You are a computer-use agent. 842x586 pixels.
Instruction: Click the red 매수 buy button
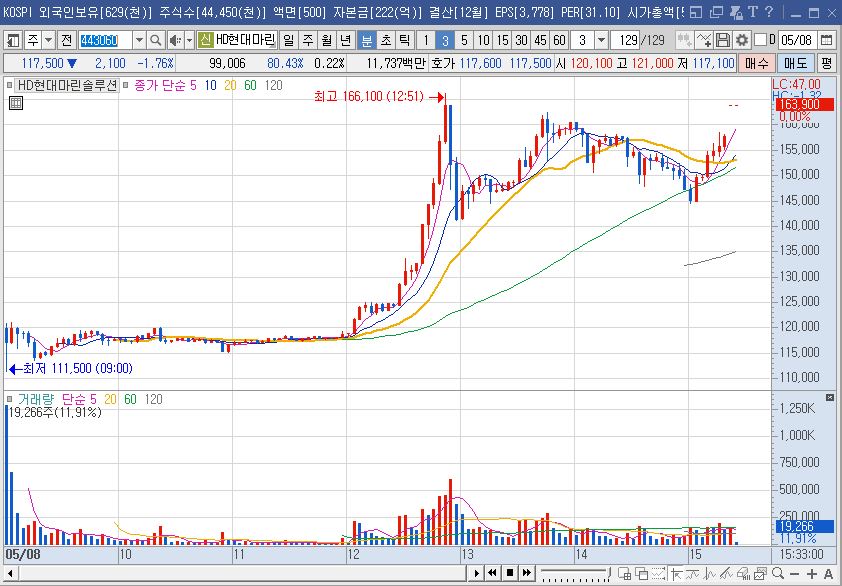[x=757, y=63]
